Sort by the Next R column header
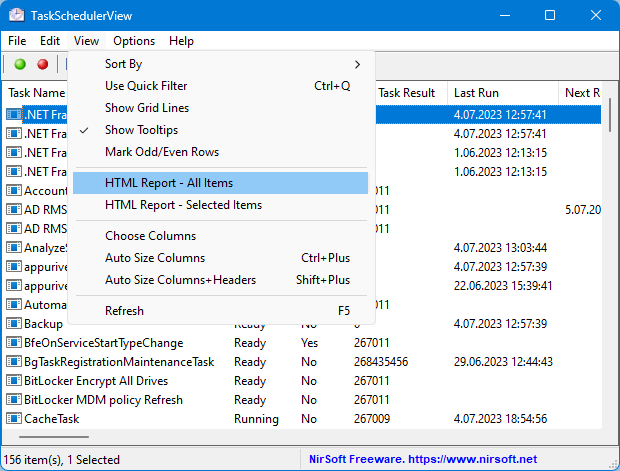620x471 pixels. tap(580, 93)
